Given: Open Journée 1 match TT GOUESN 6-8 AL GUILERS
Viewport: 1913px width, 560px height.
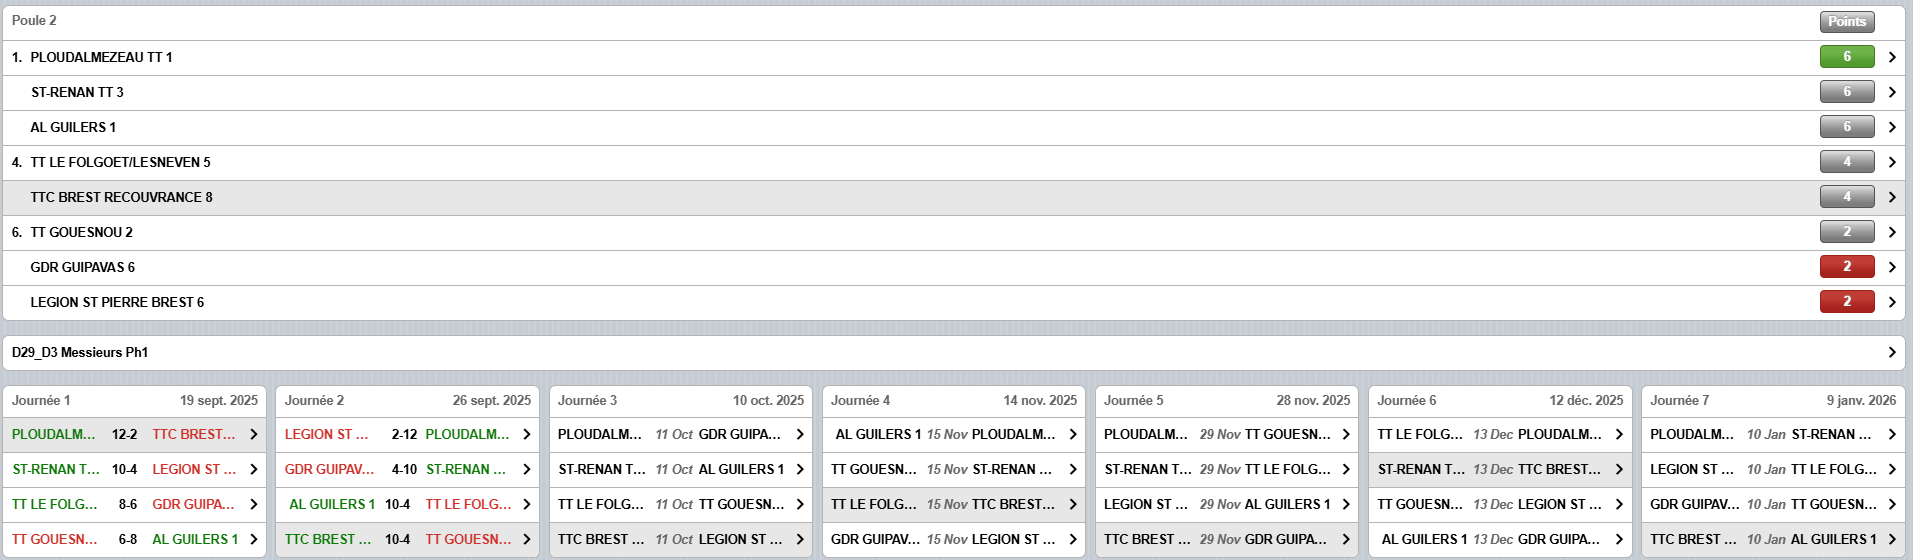Looking at the screenshot, I should (x=134, y=539).
